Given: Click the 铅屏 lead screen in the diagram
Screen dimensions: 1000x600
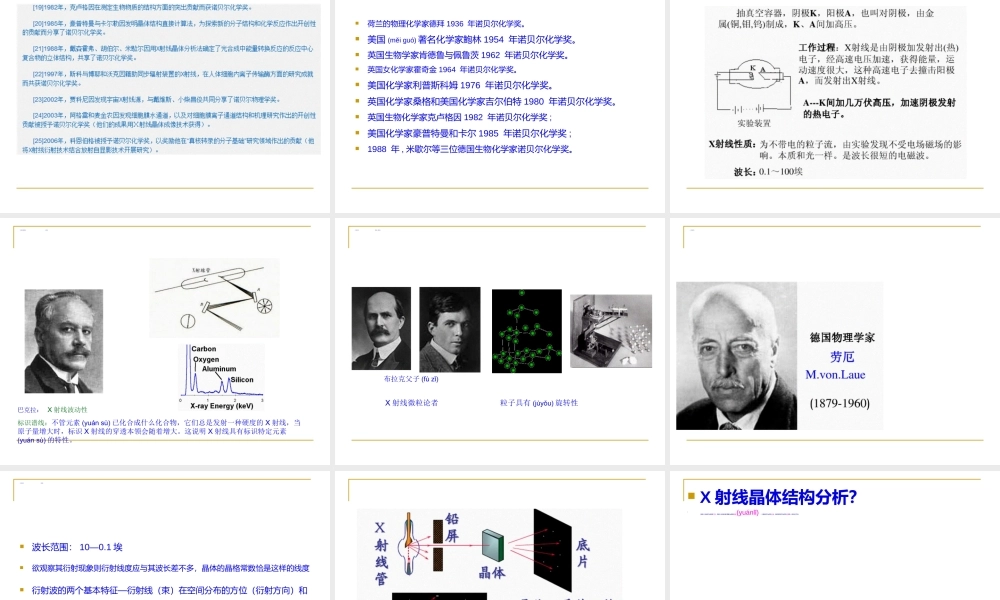Looking at the screenshot, I should click(437, 543).
